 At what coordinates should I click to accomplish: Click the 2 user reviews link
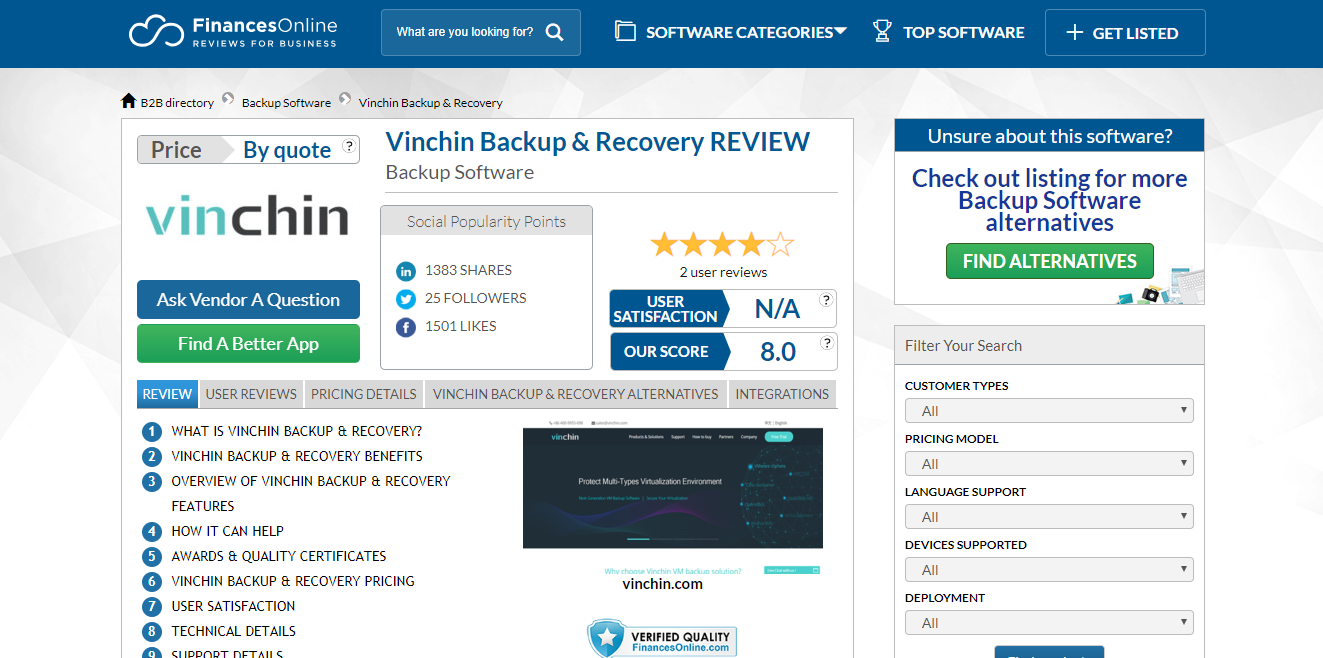tap(723, 272)
